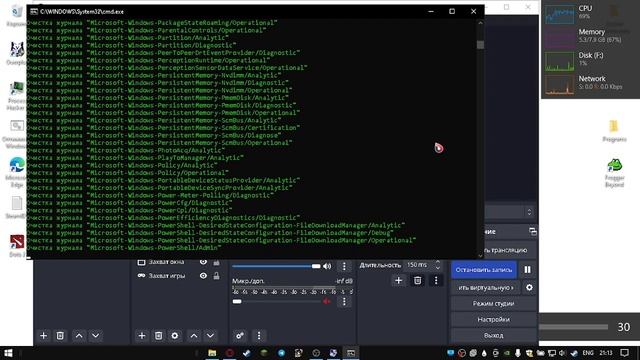The image size is (640, 360).
Task: Enable Режим студии studio mode
Action: click(493, 304)
